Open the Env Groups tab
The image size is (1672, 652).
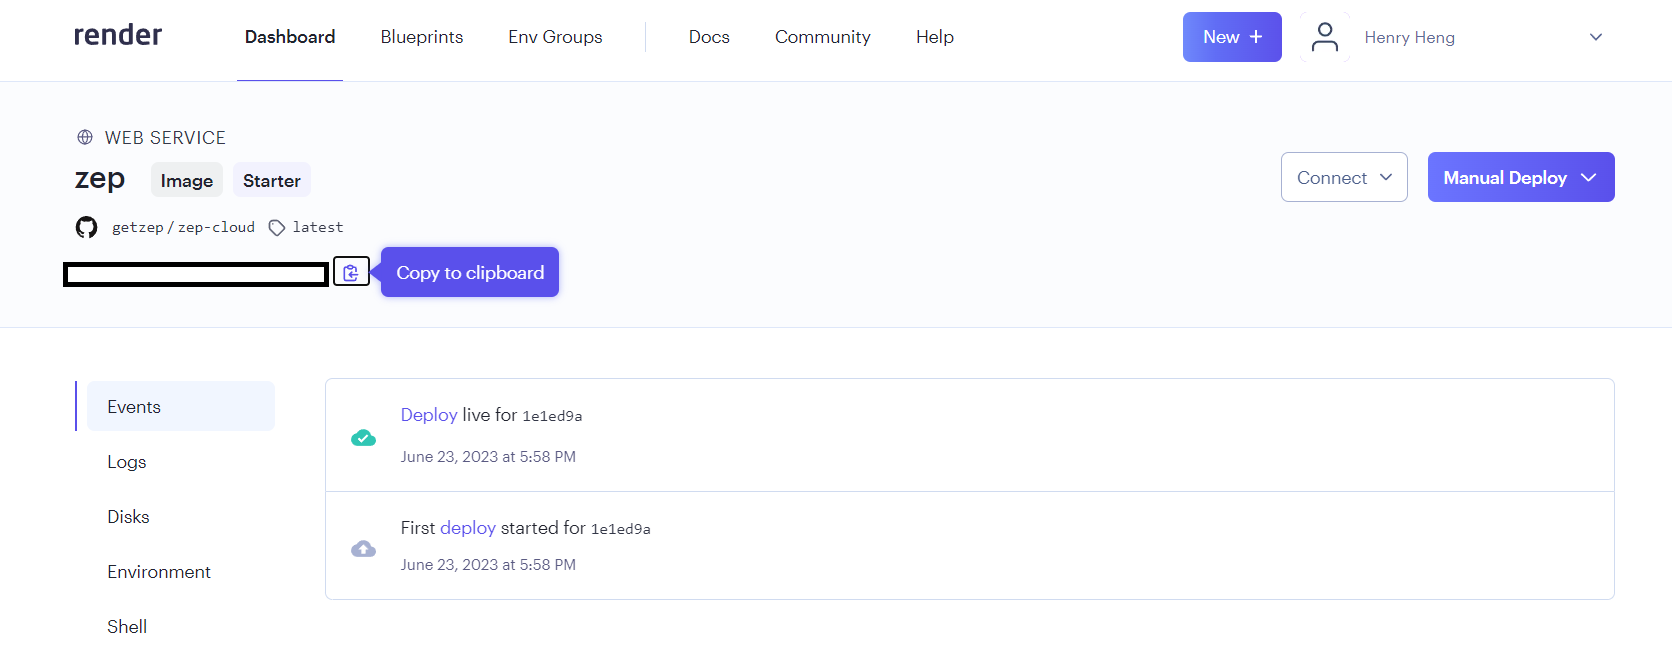[555, 37]
